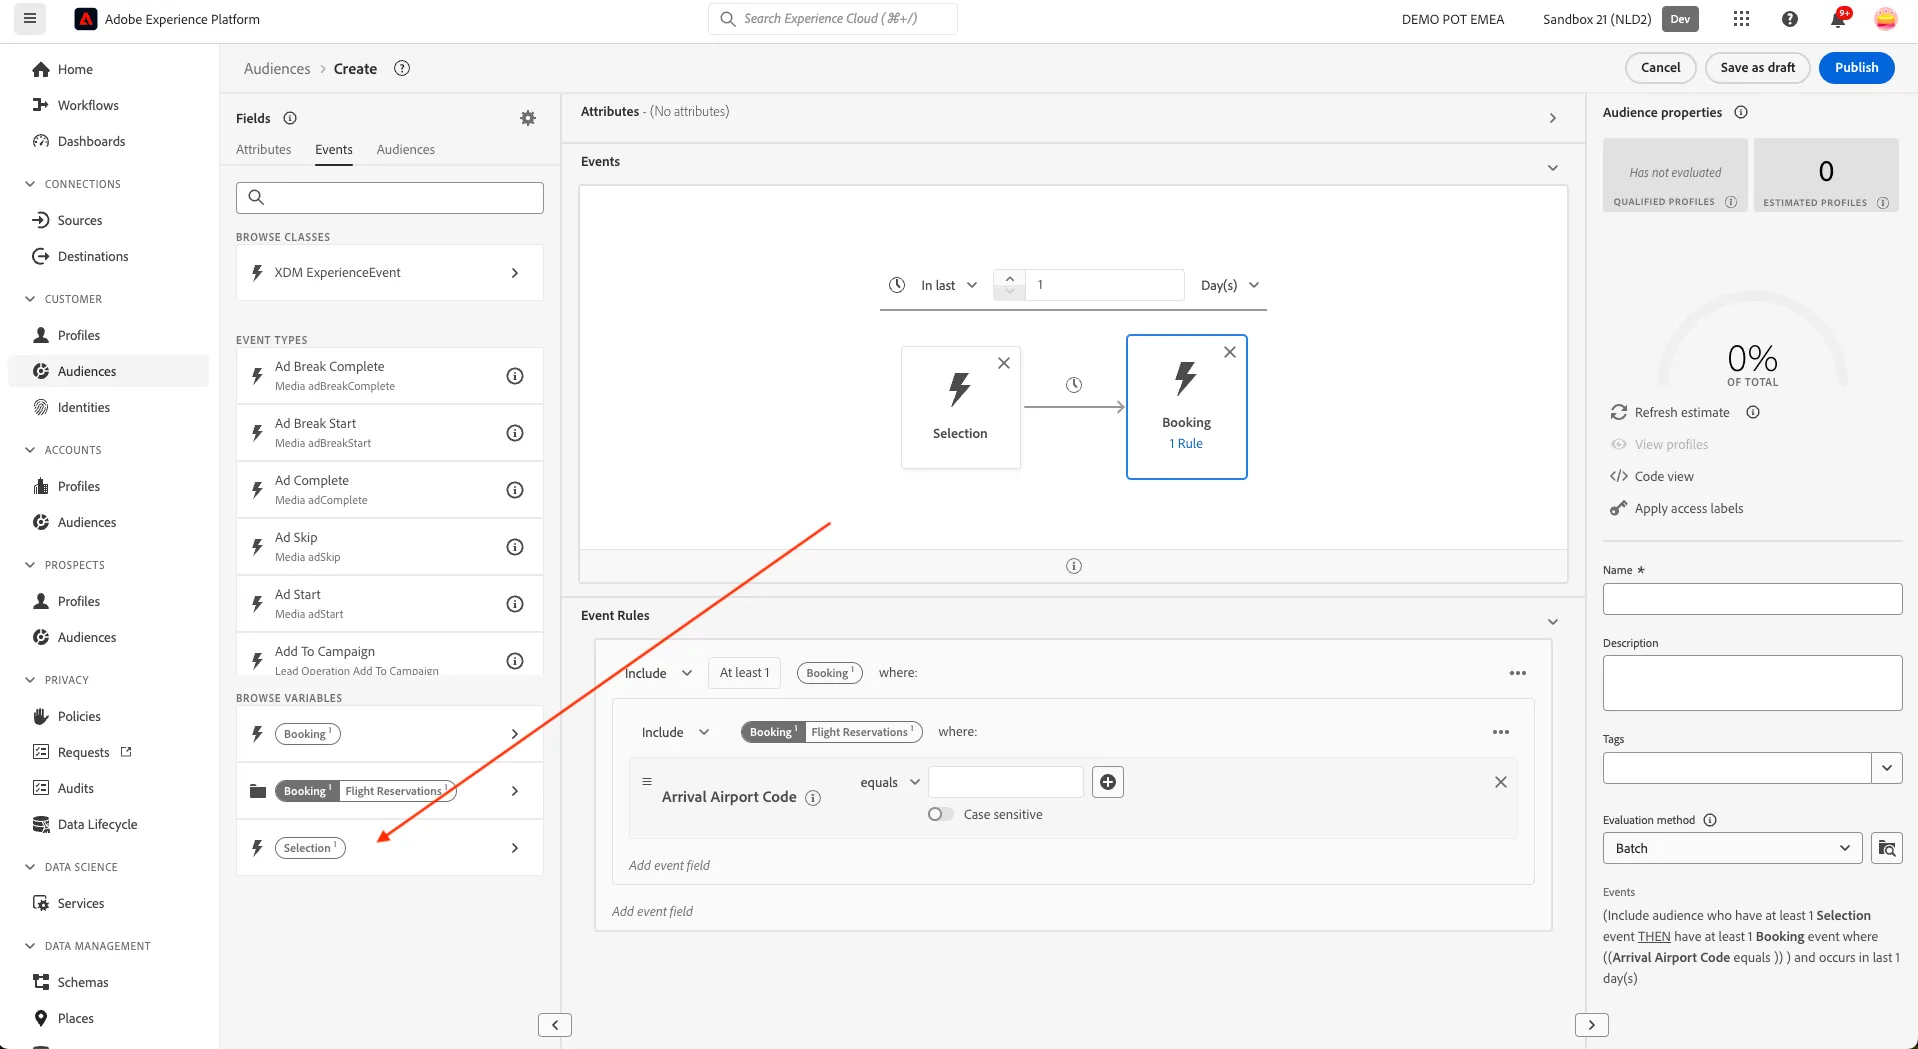Collapse the Events section
Image resolution: width=1918 pixels, height=1049 pixels.
point(1553,168)
